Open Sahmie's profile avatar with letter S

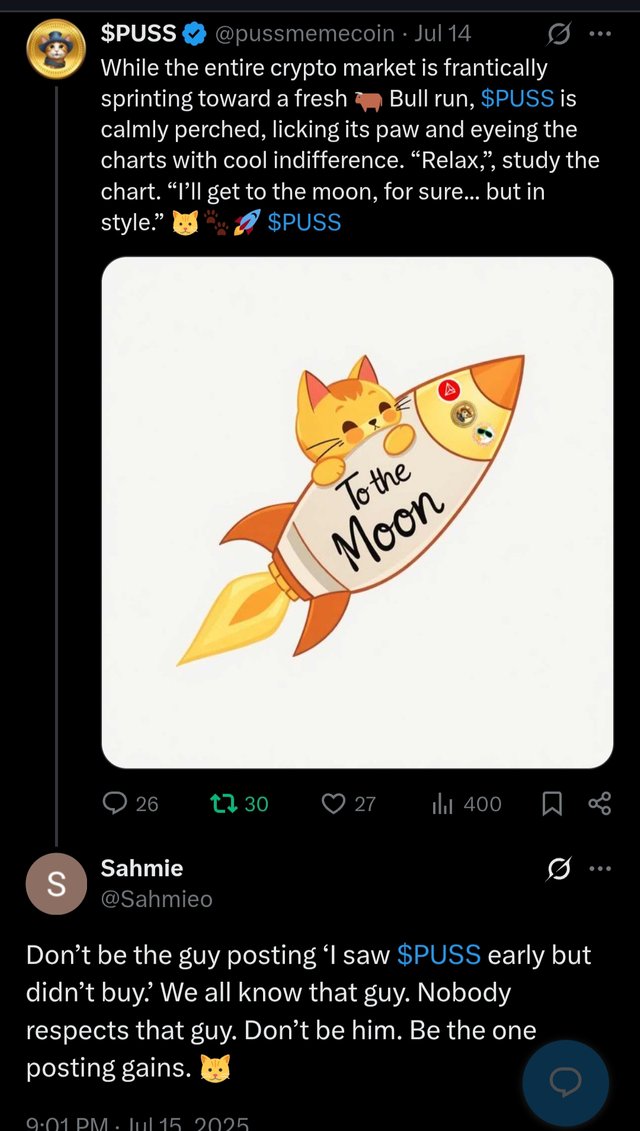[56, 884]
